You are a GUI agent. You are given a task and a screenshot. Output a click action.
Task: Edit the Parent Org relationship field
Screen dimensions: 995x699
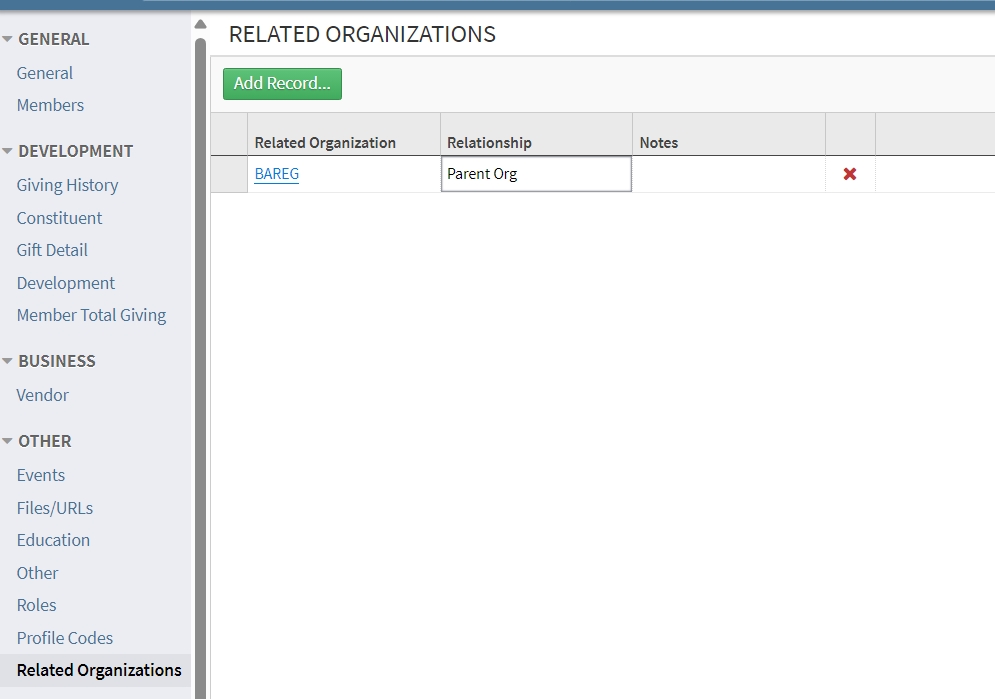[x=535, y=173]
